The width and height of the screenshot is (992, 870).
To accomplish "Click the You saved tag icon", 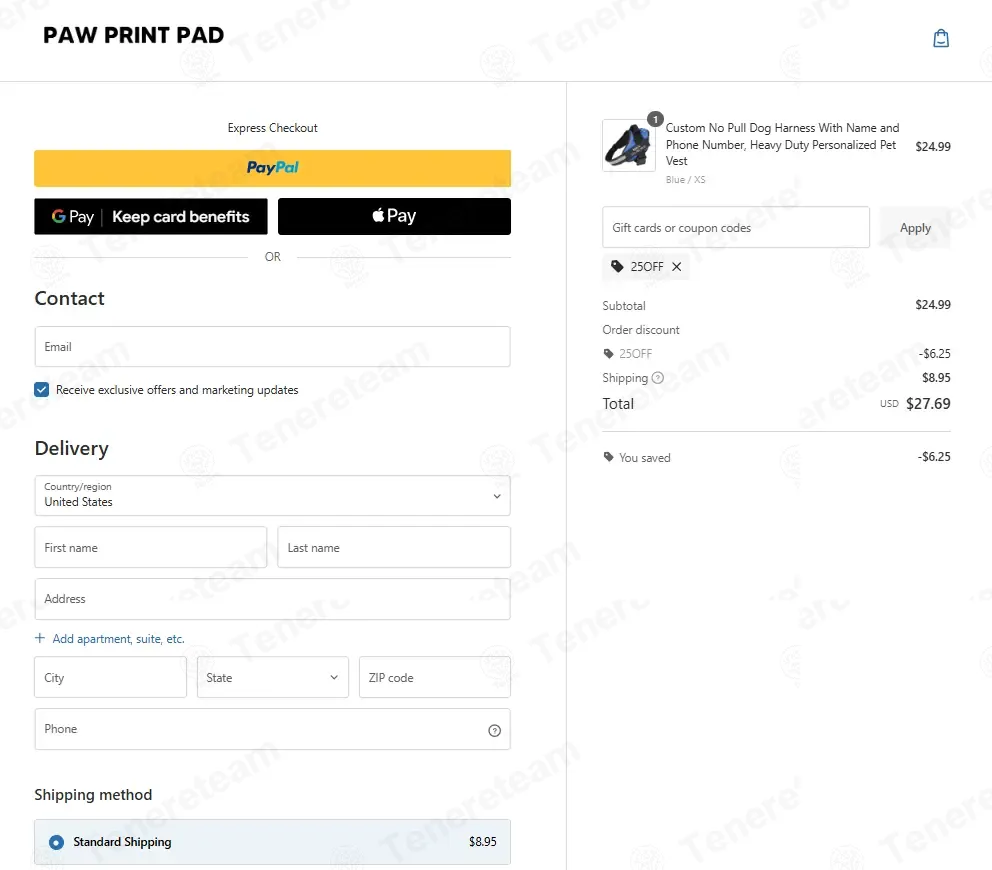I will pos(609,457).
